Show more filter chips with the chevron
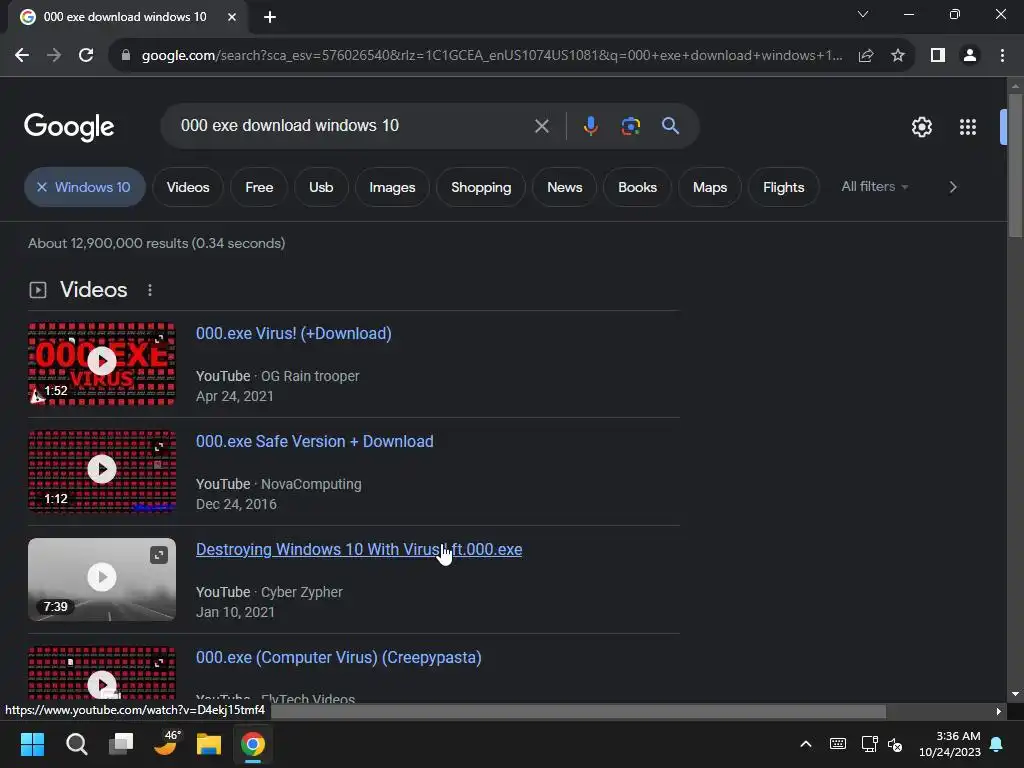Viewport: 1024px width, 768px height. [x=953, y=187]
